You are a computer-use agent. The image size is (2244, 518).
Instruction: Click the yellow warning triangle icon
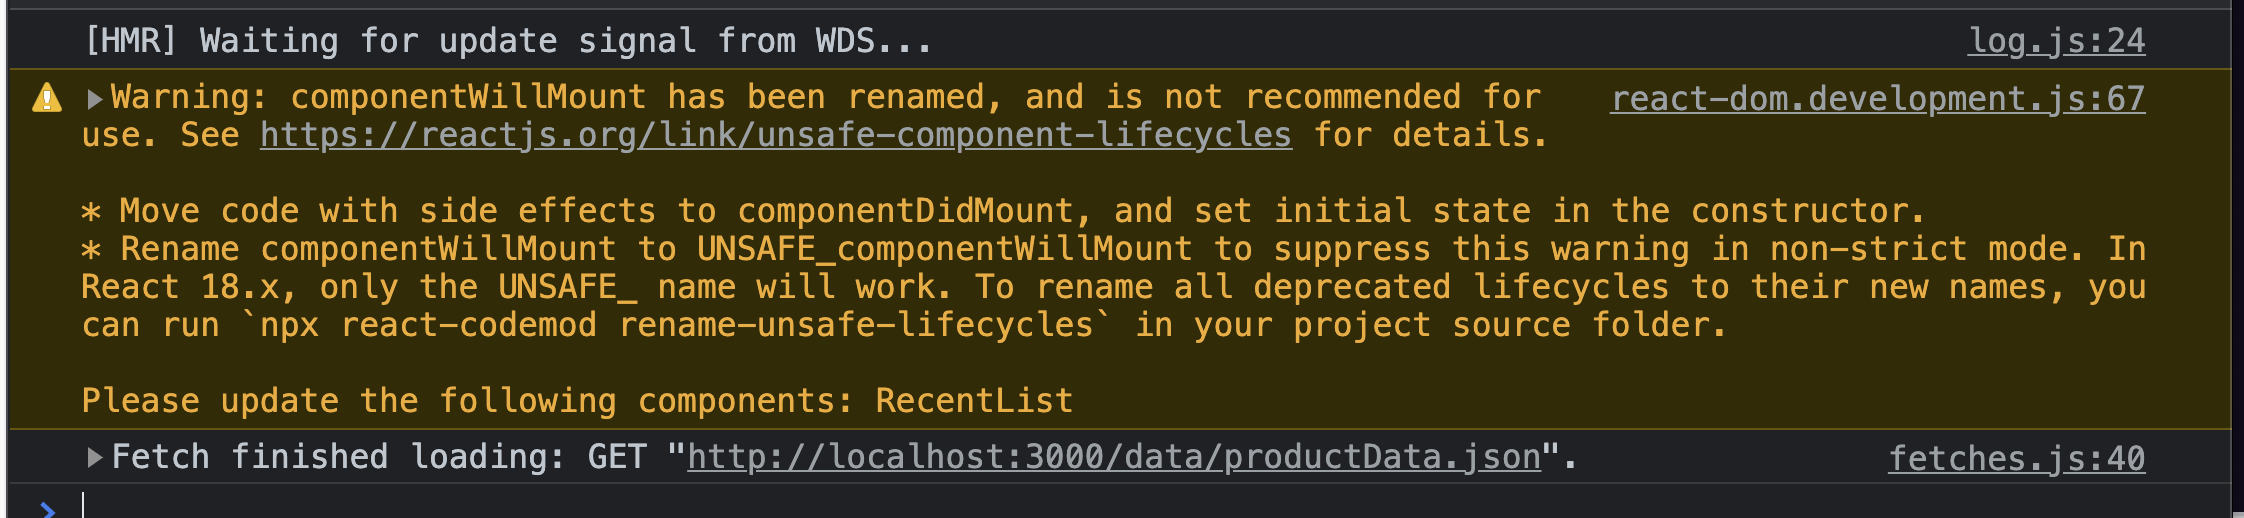tap(47, 98)
